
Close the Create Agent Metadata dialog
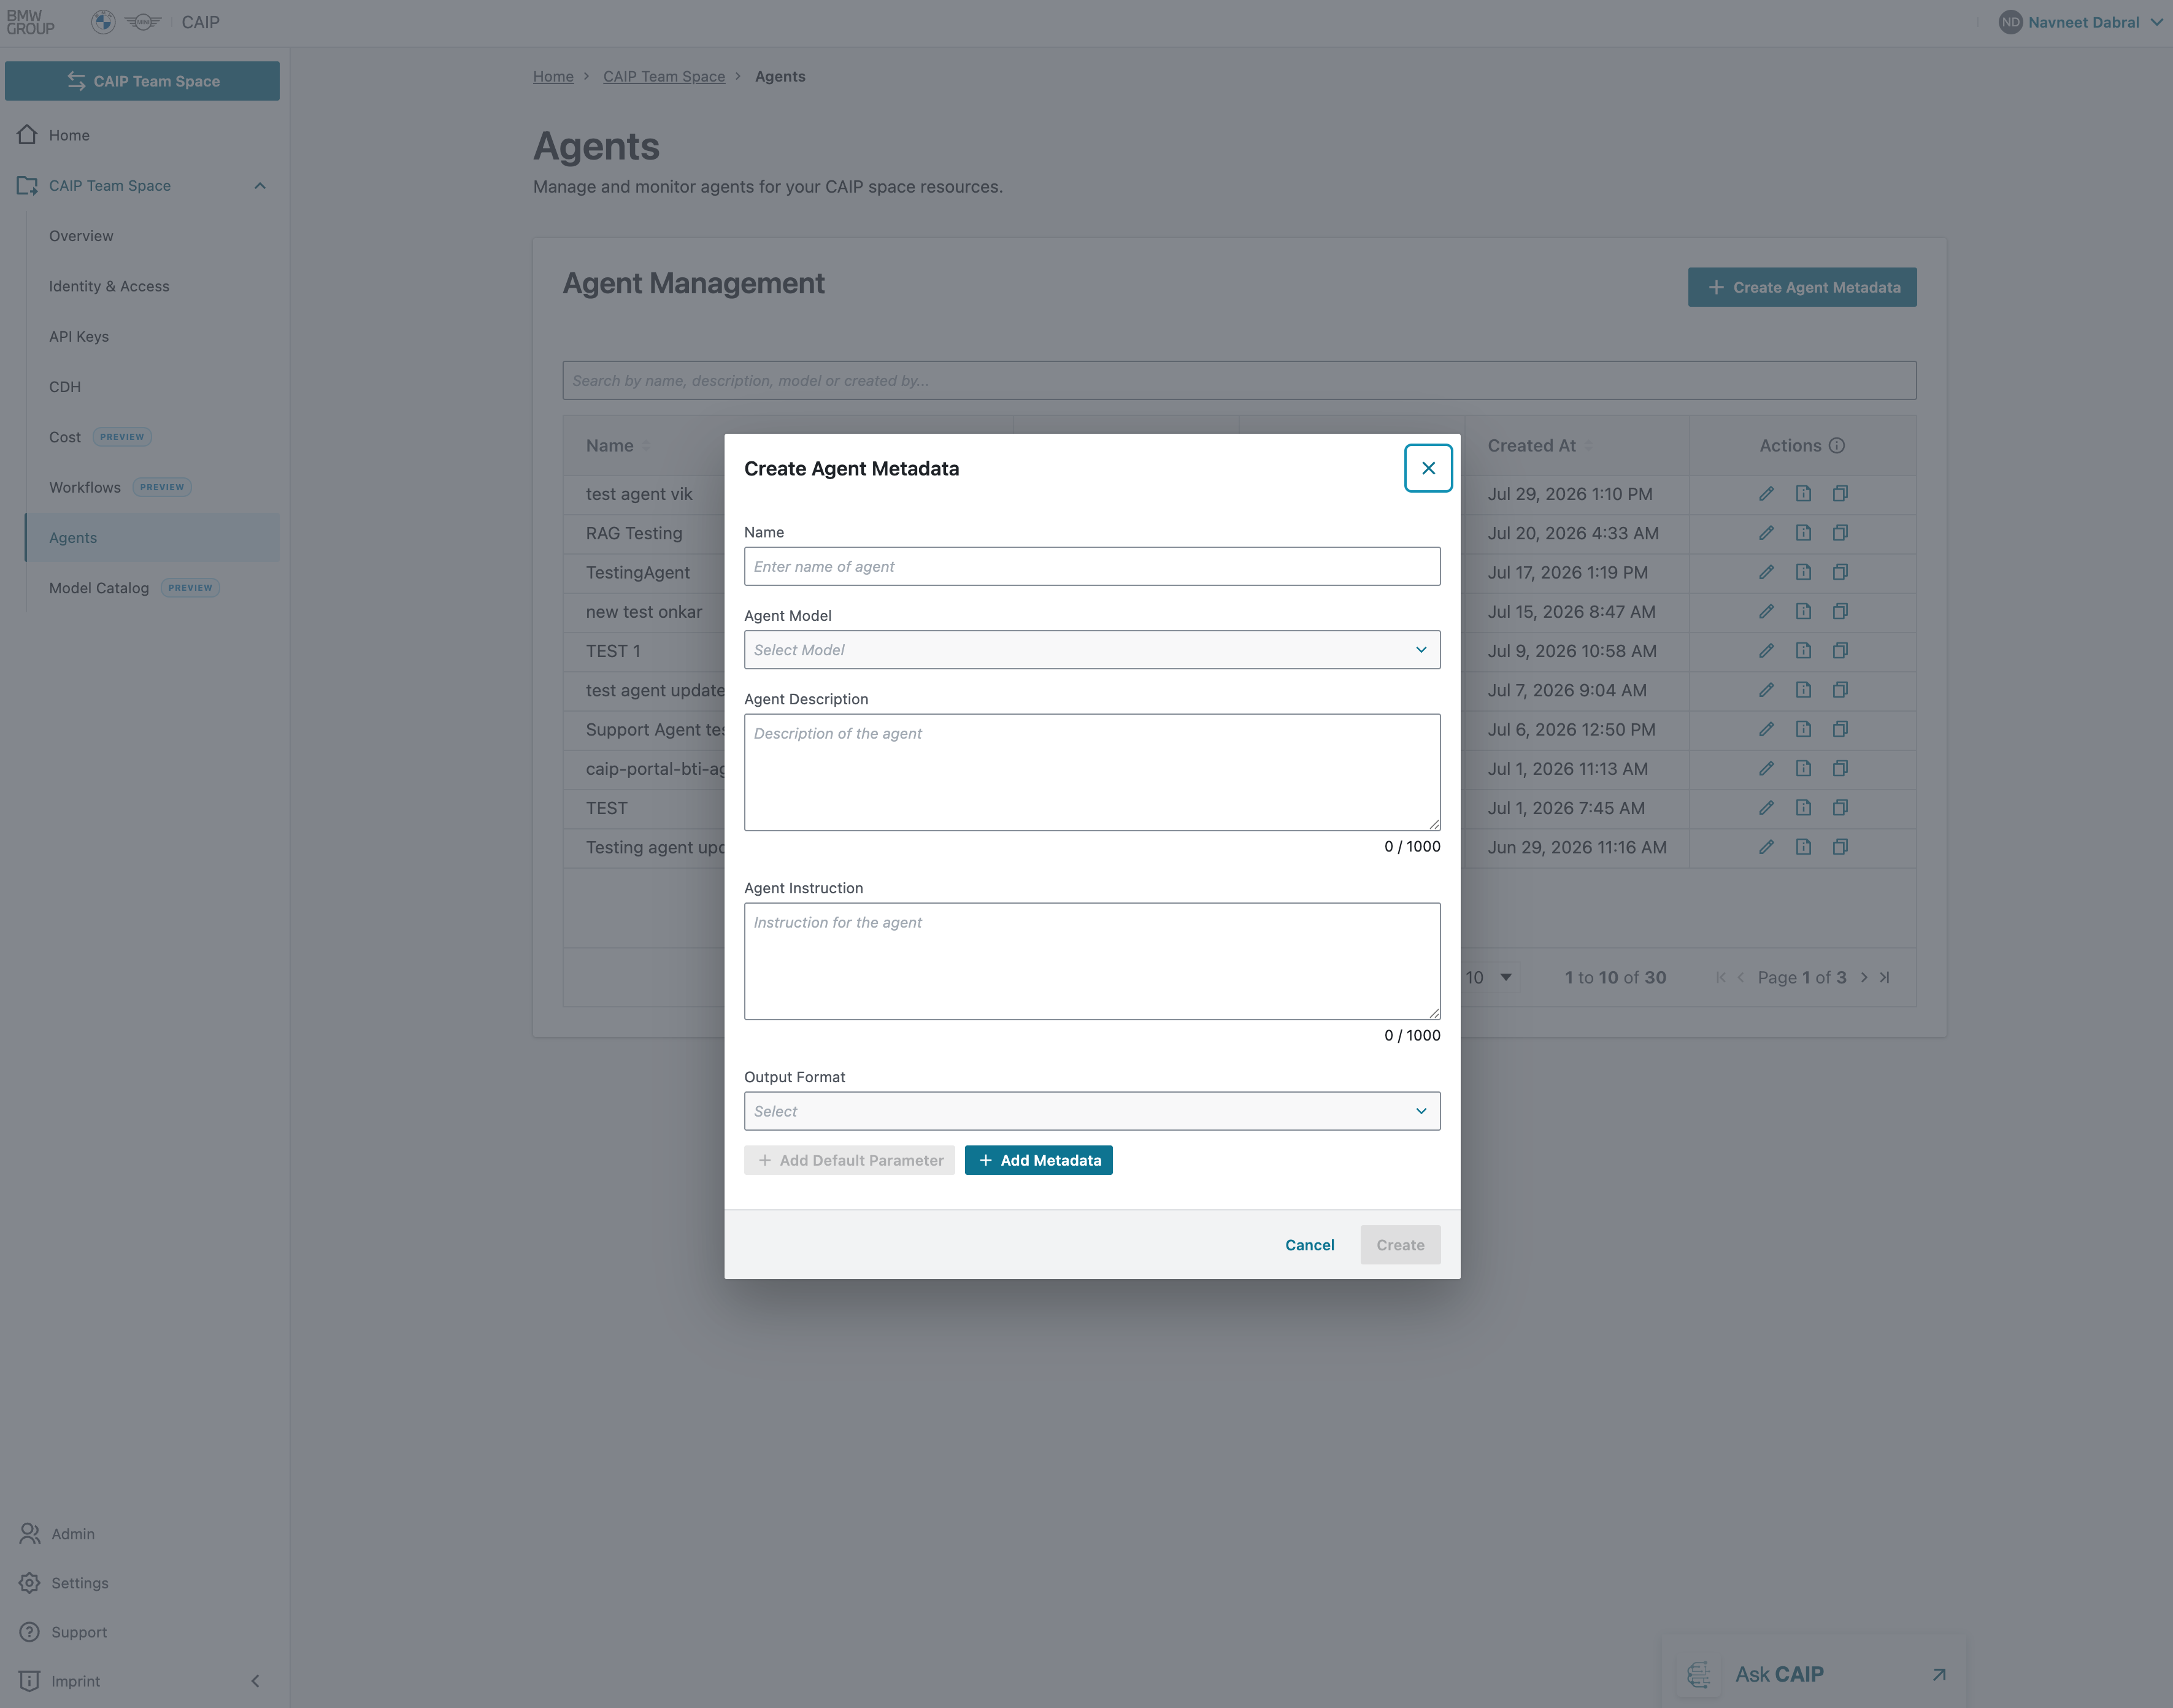point(1428,468)
